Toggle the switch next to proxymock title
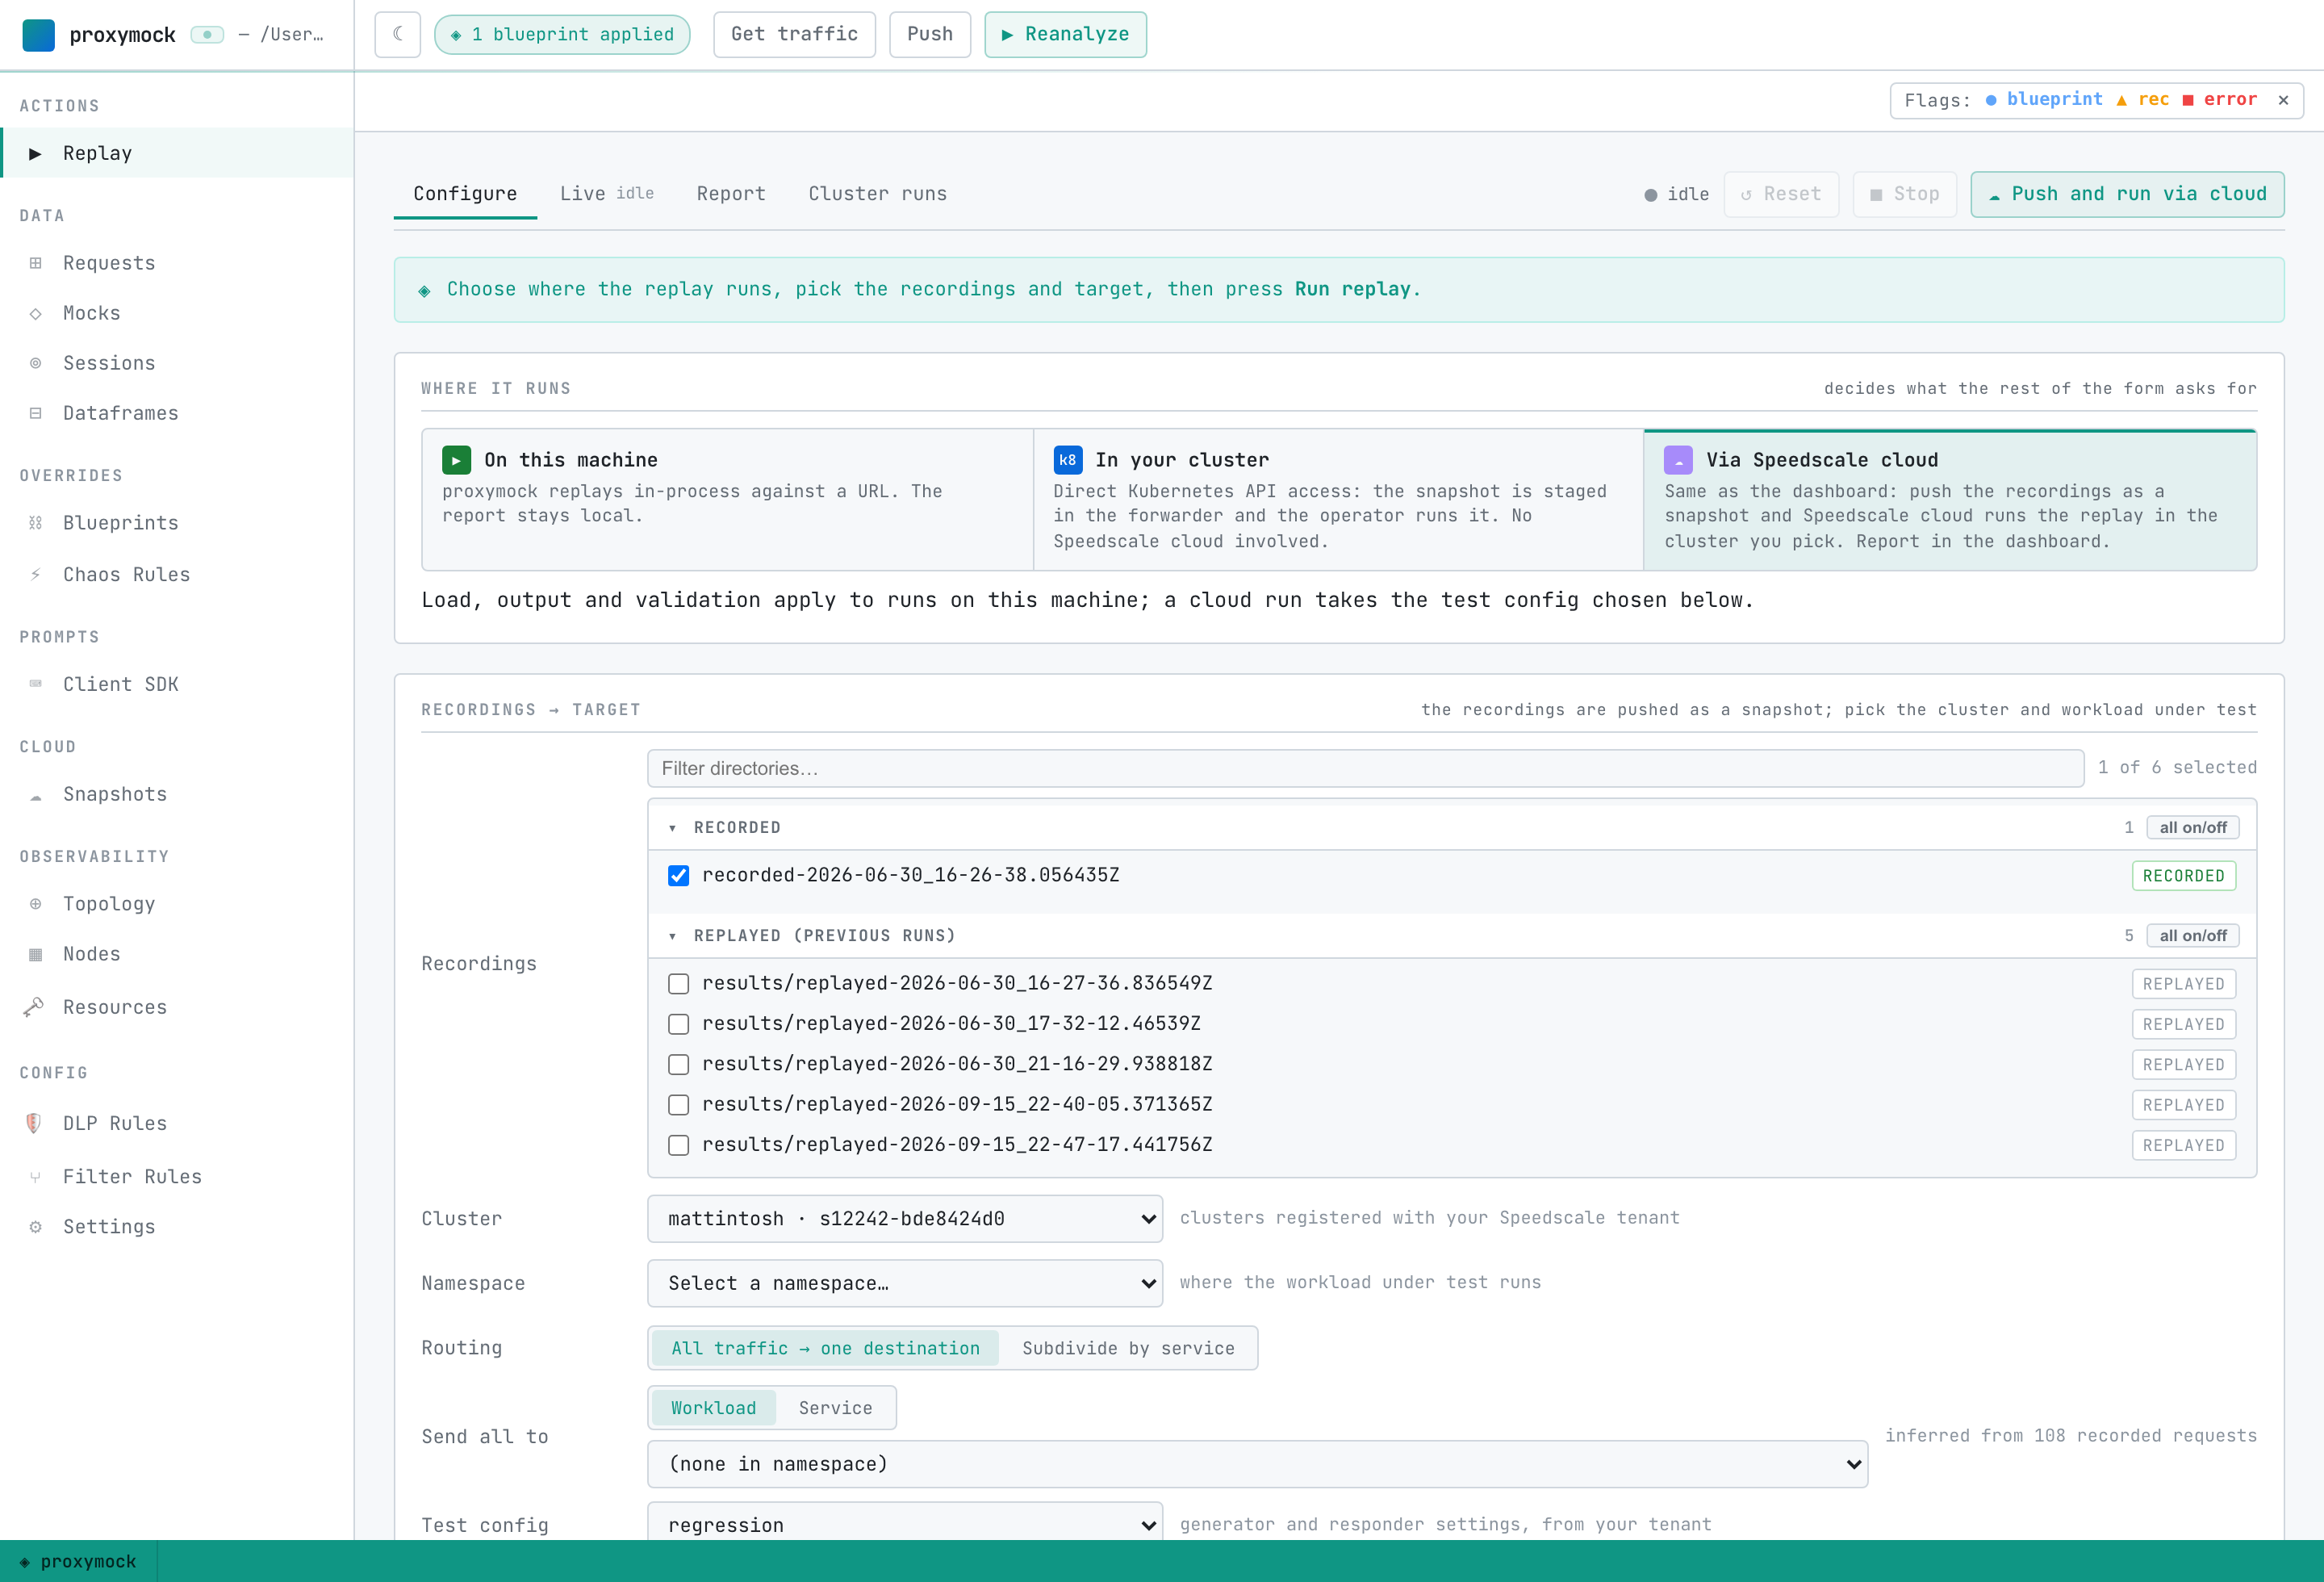 [207, 35]
